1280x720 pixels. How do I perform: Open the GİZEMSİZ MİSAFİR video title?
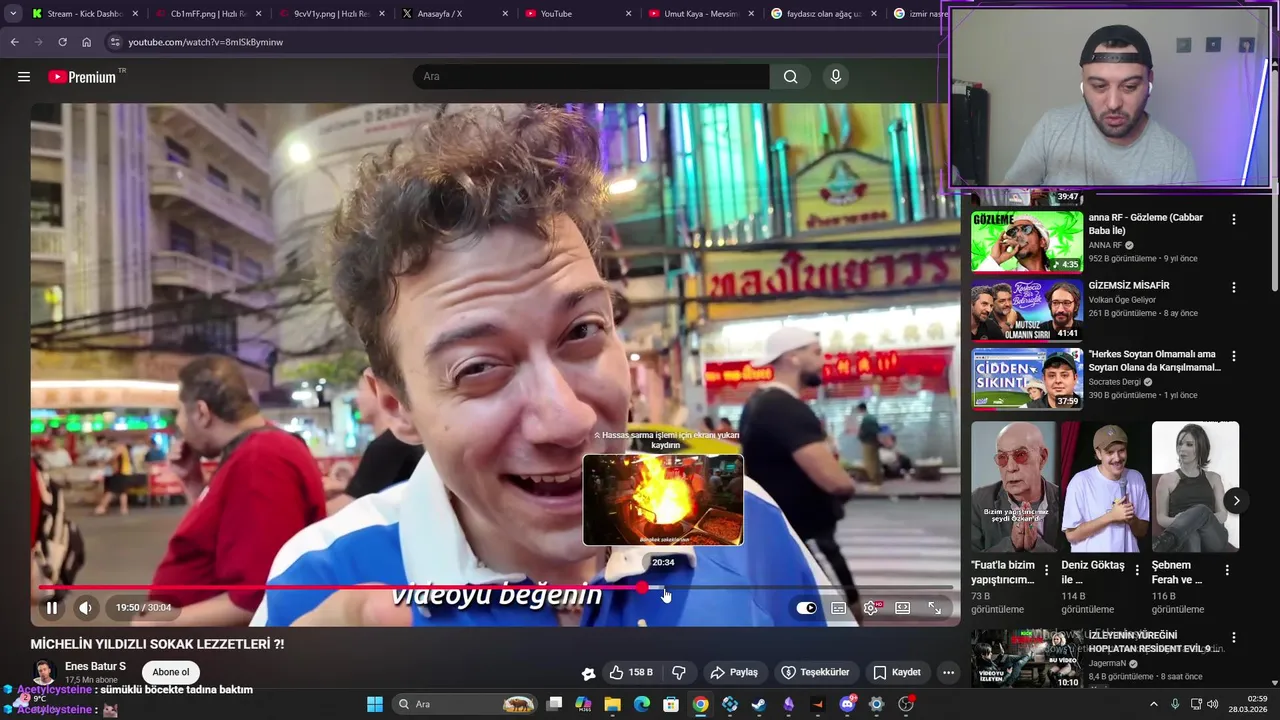1129,285
